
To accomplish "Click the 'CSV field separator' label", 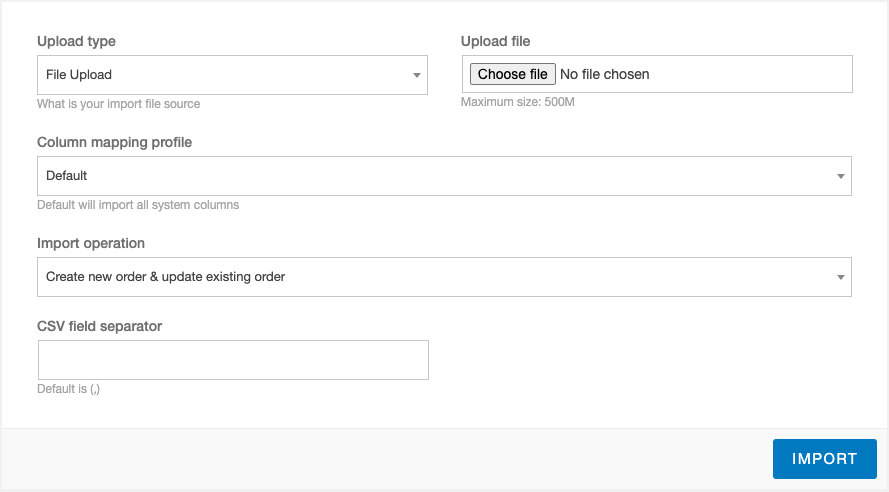I will point(99,326).
